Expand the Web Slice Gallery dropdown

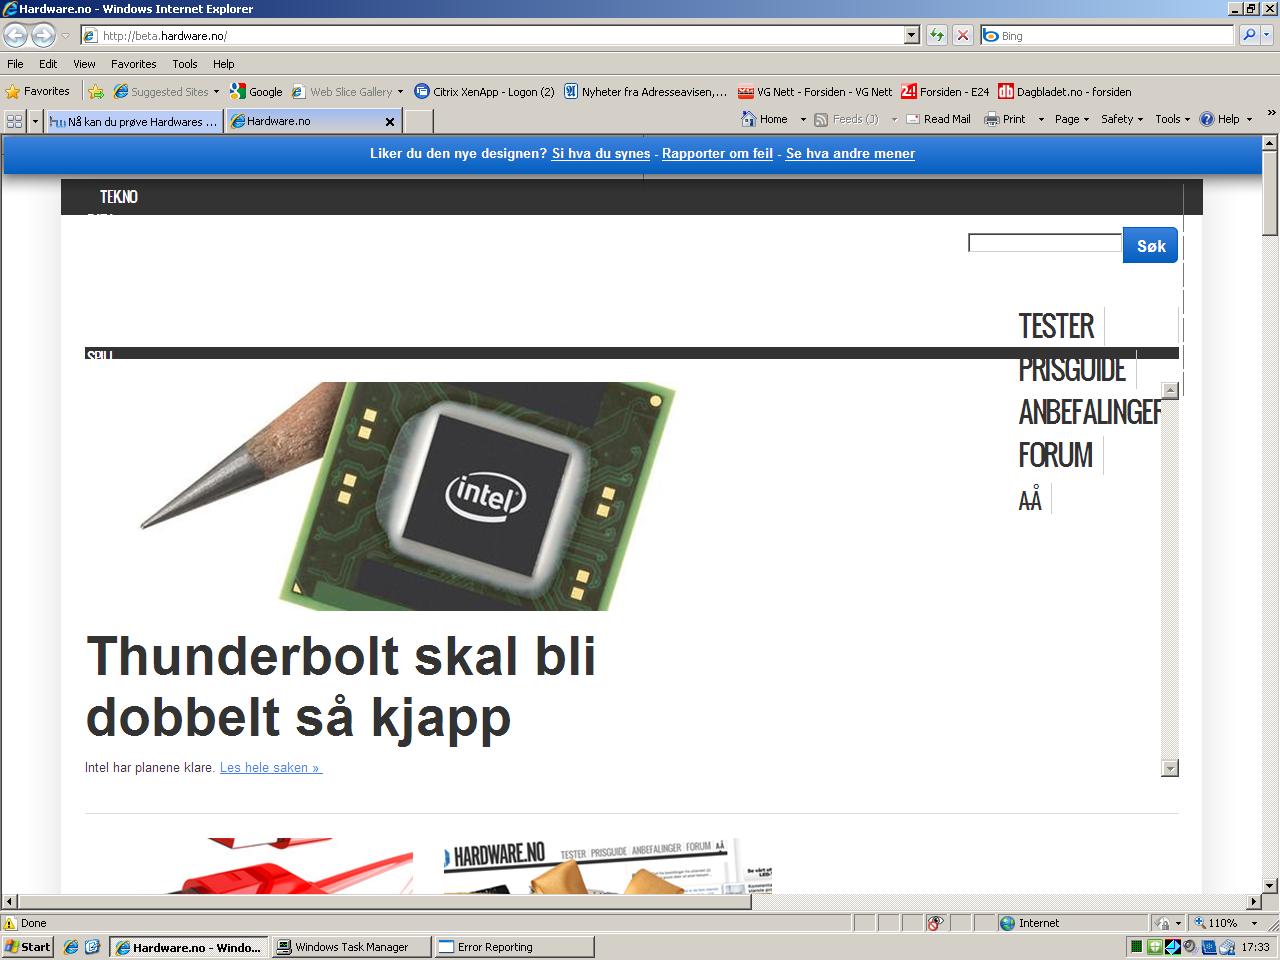(x=400, y=92)
